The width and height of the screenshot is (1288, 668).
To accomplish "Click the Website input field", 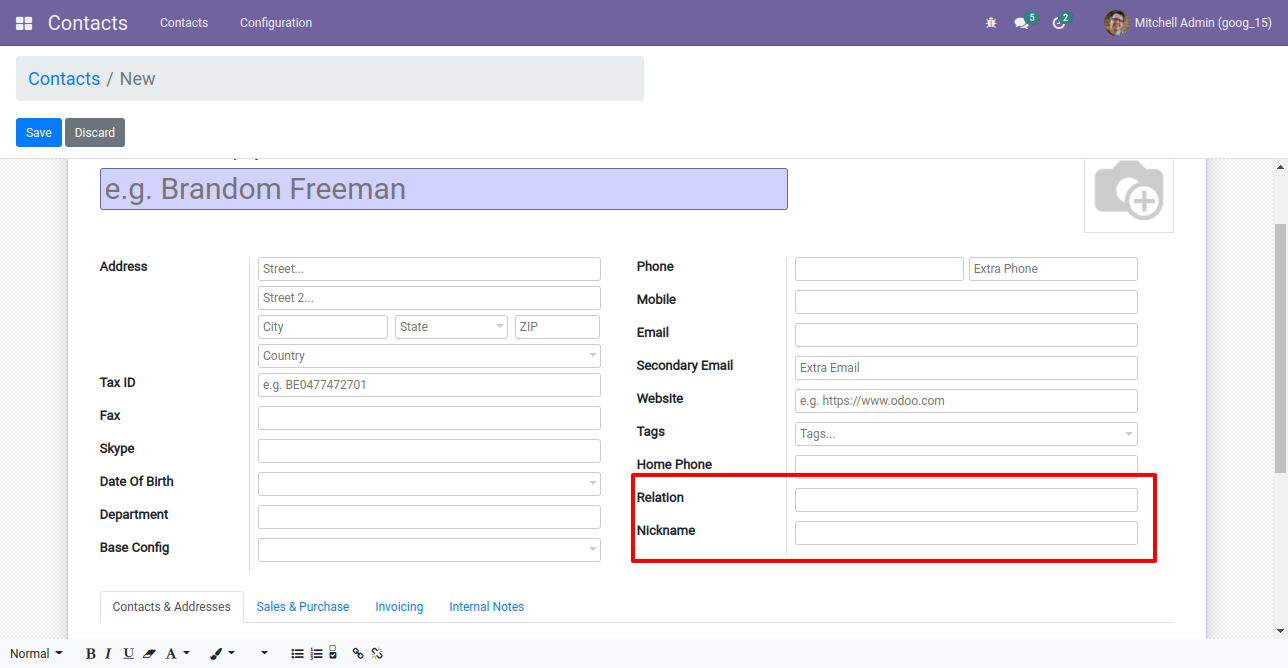I will click(966, 401).
